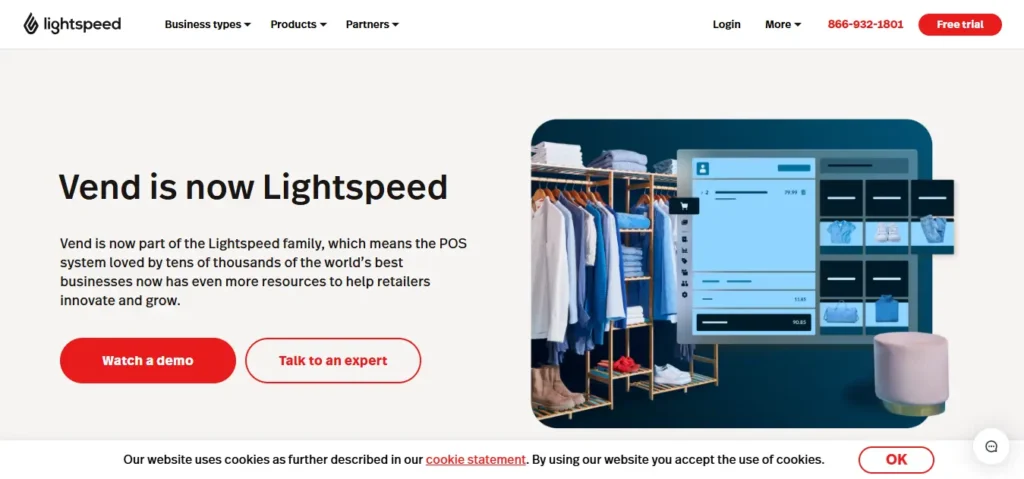Open the cookie statement link
This screenshot has height=479, width=1024.
click(475, 459)
